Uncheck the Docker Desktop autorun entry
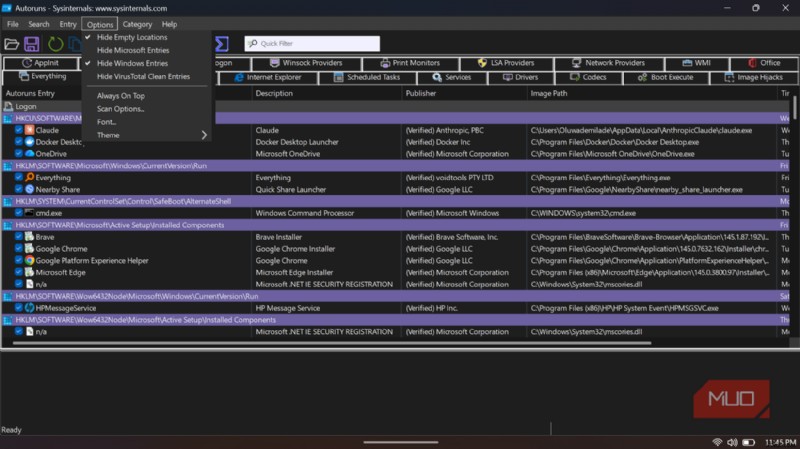 [19, 142]
